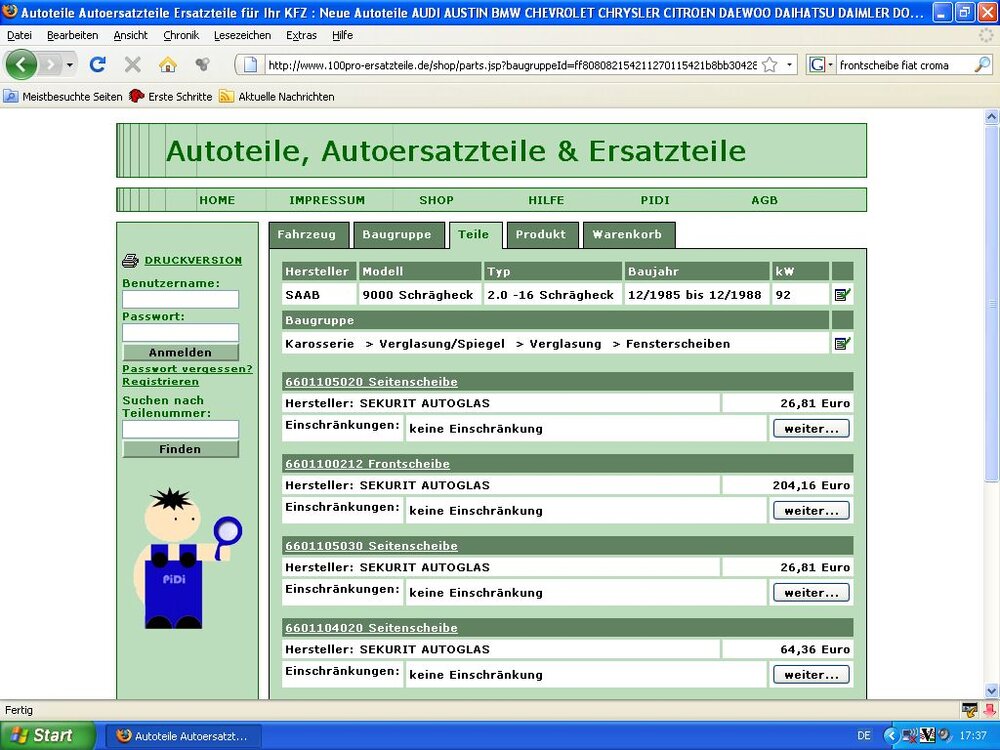Open Passwort vergessen? link
1000x750 pixels.
[188, 369]
